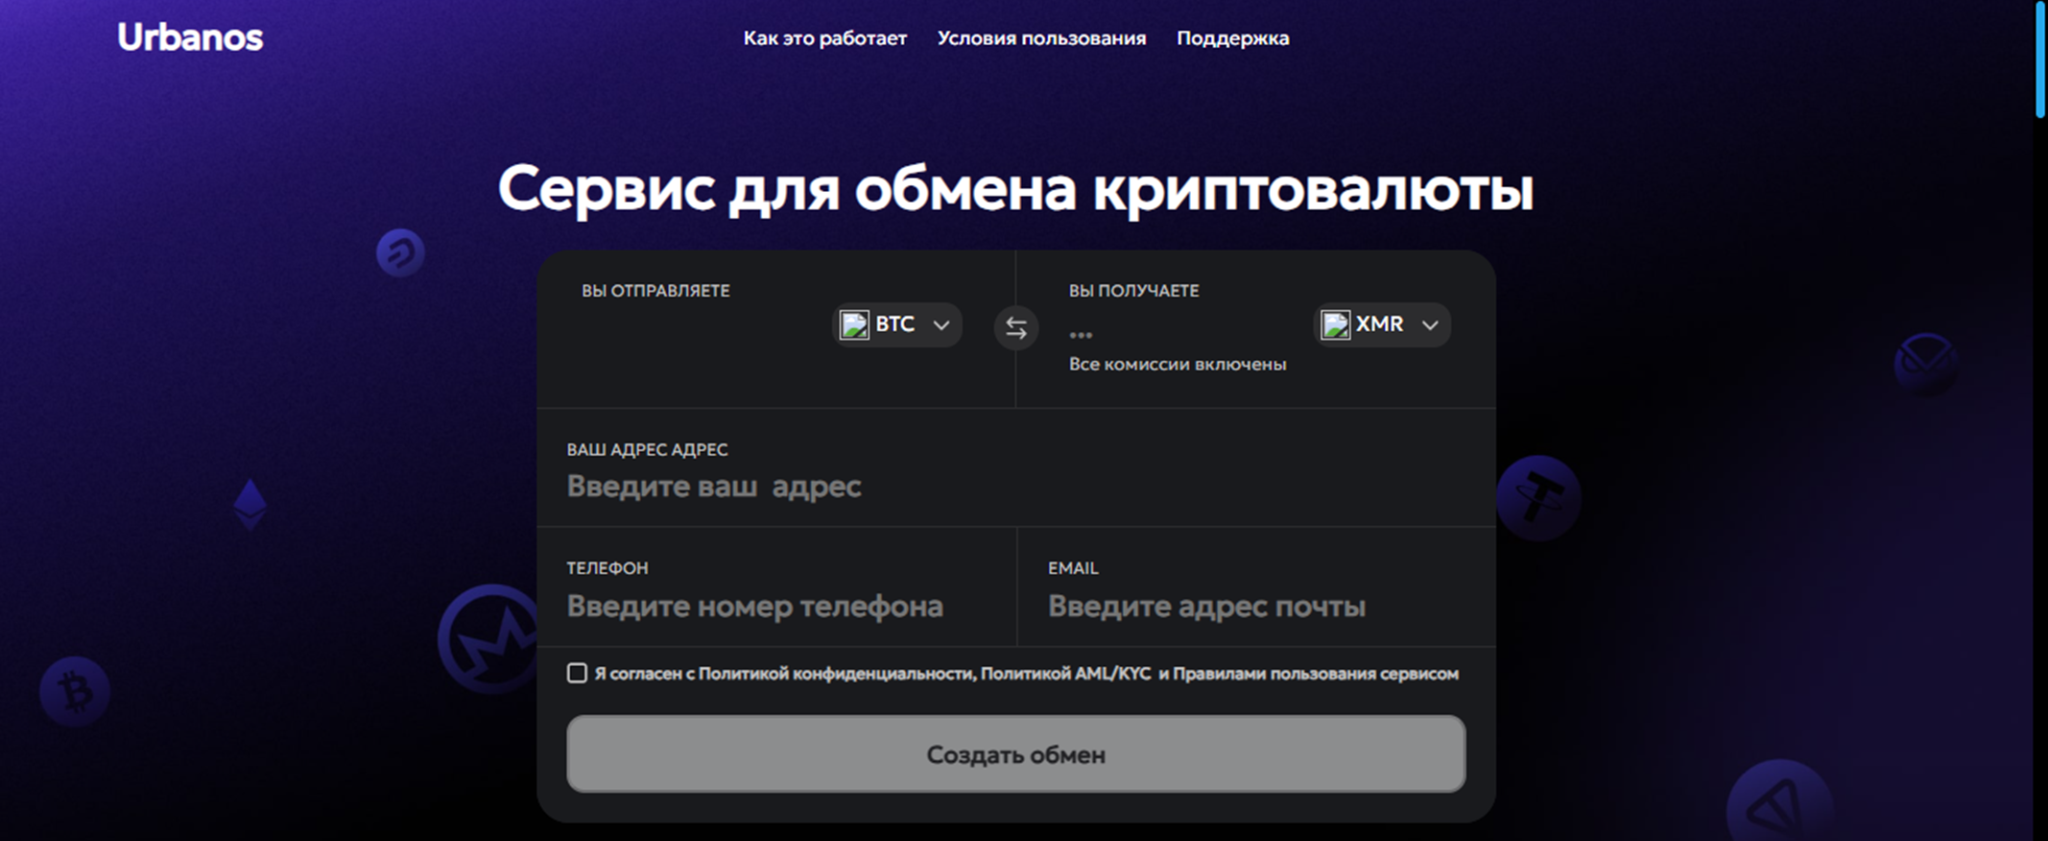Click the XMR coin icon in the selector
Viewport: 2048px width, 841px height.
pos(1335,325)
